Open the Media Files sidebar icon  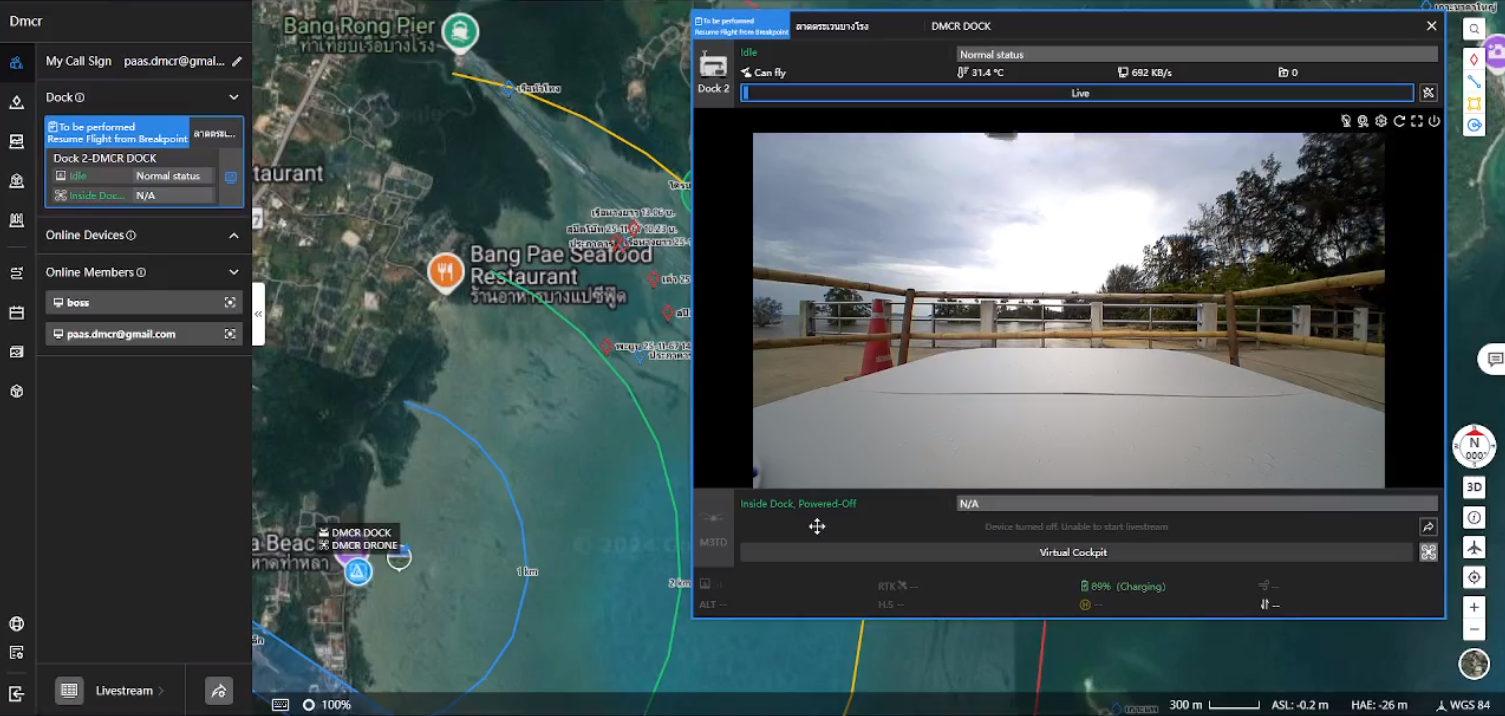[x=17, y=352]
